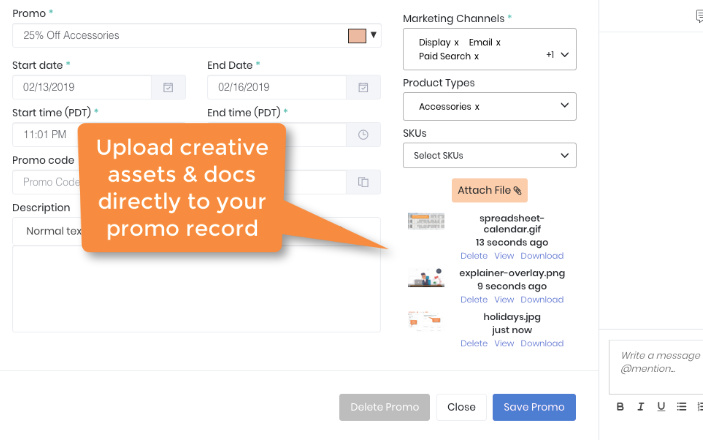The height and width of the screenshot is (440, 703).
Task: Toggle bold formatting in the message editor
Action: [x=620, y=407]
